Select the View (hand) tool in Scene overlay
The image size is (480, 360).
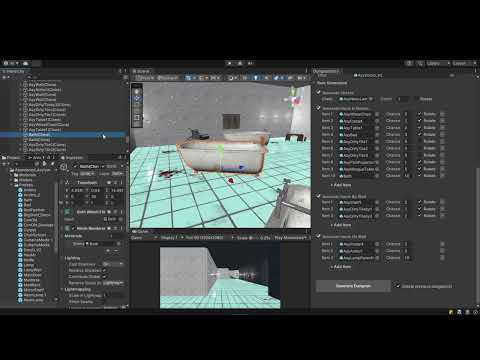pos(137,91)
